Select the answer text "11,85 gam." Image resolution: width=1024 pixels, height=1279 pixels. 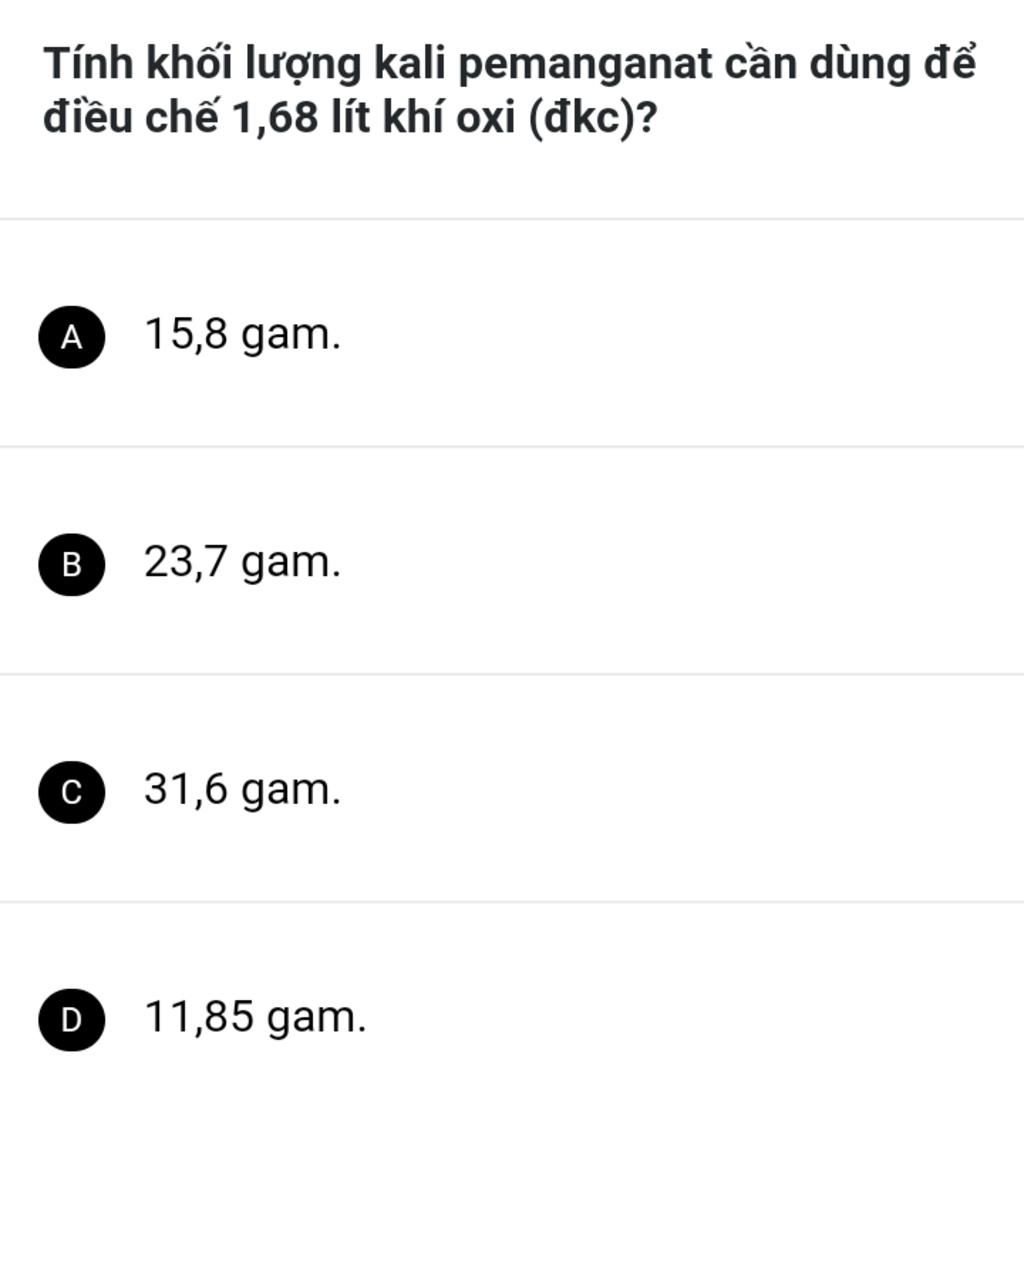point(256,1017)
